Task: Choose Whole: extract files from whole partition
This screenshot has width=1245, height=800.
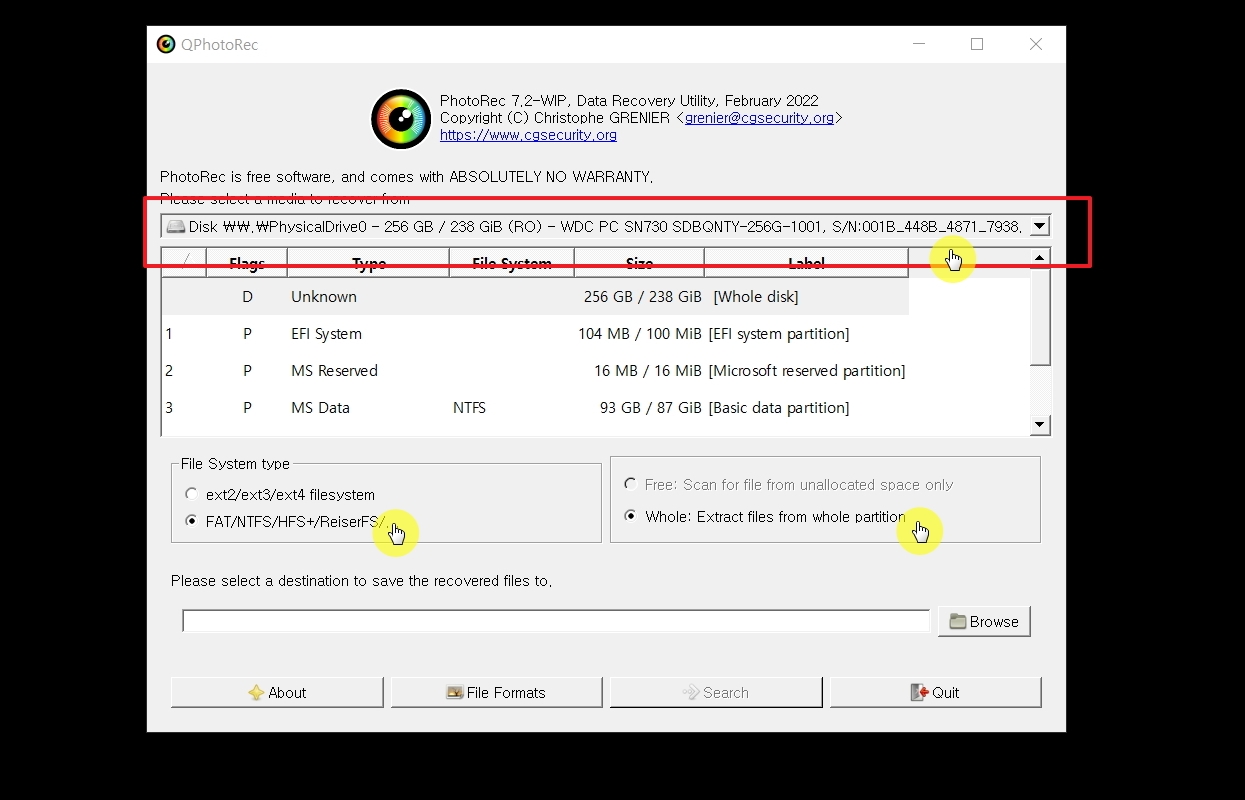Action: point(765,516)
